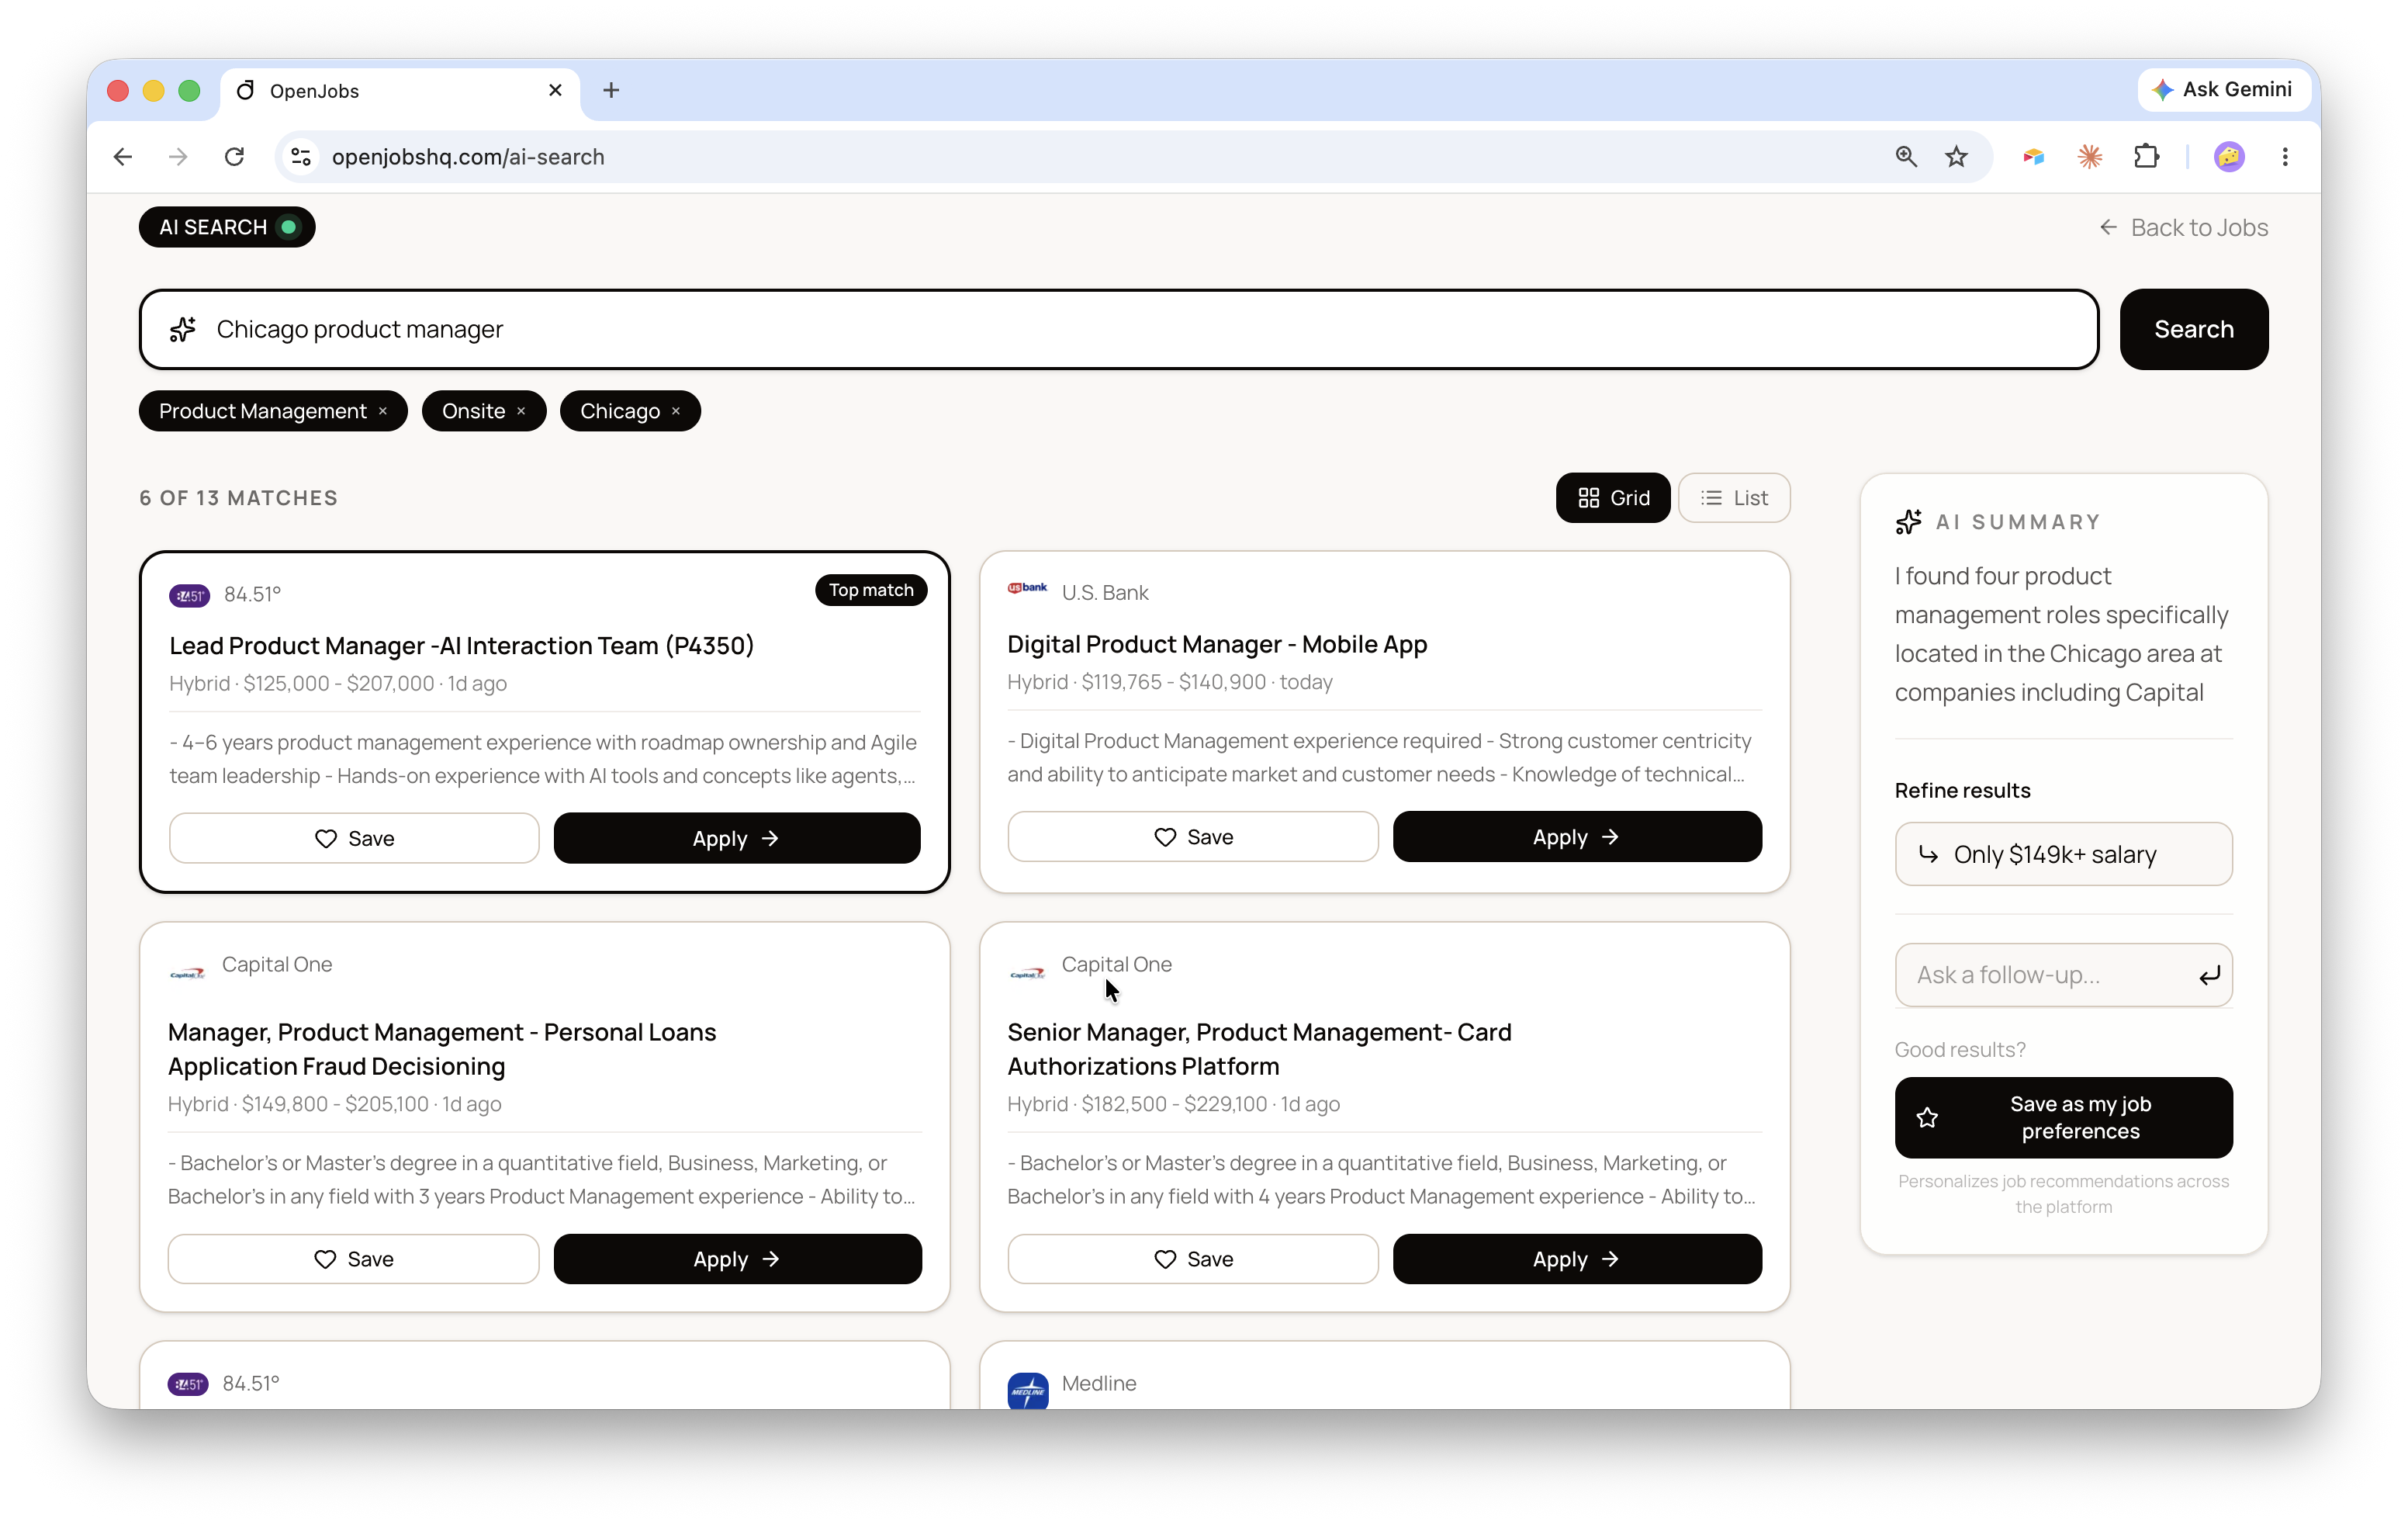Apply to Card Authorizations Platform job

click(x=1577, y=1258)
